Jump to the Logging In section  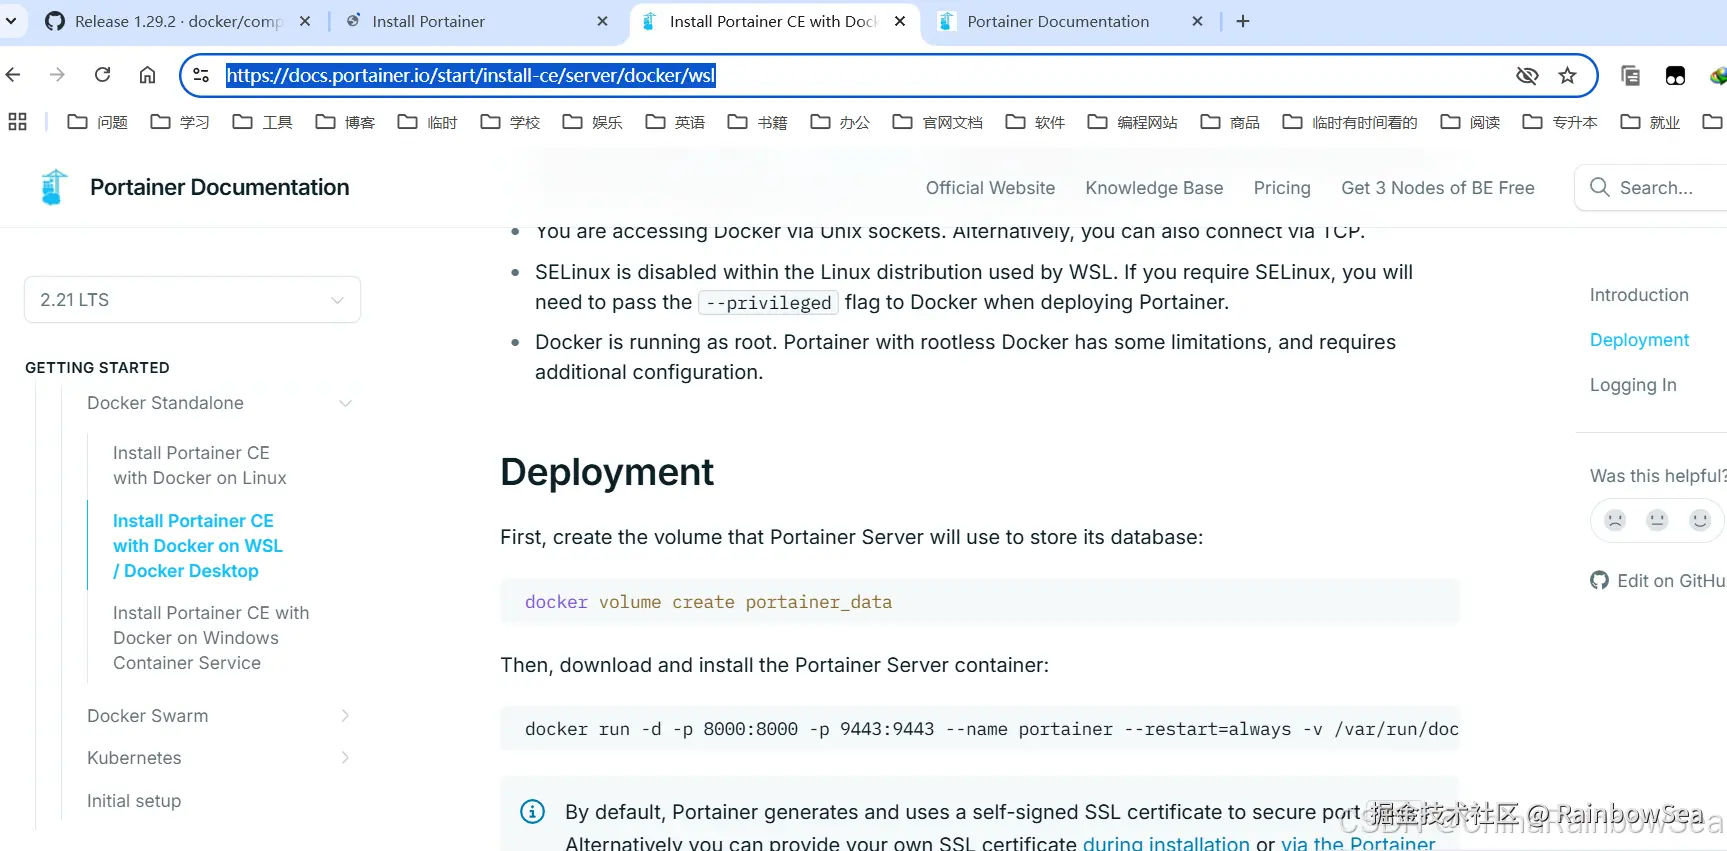pyautogui.click(x=1633, y=385)
